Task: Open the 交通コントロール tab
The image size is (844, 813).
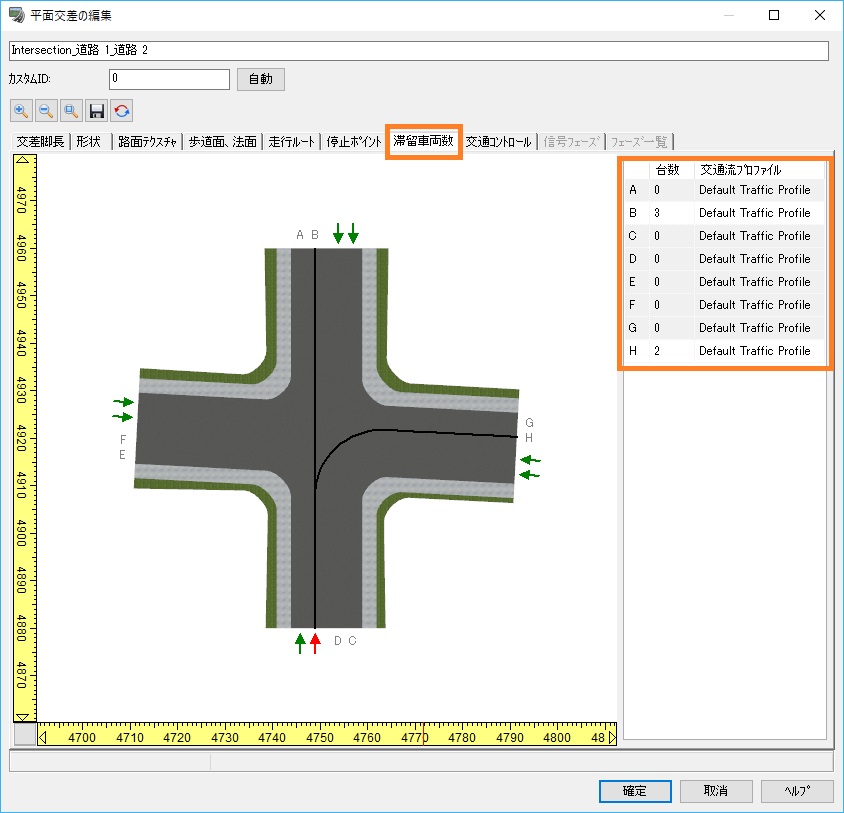Action: point(498,142)
